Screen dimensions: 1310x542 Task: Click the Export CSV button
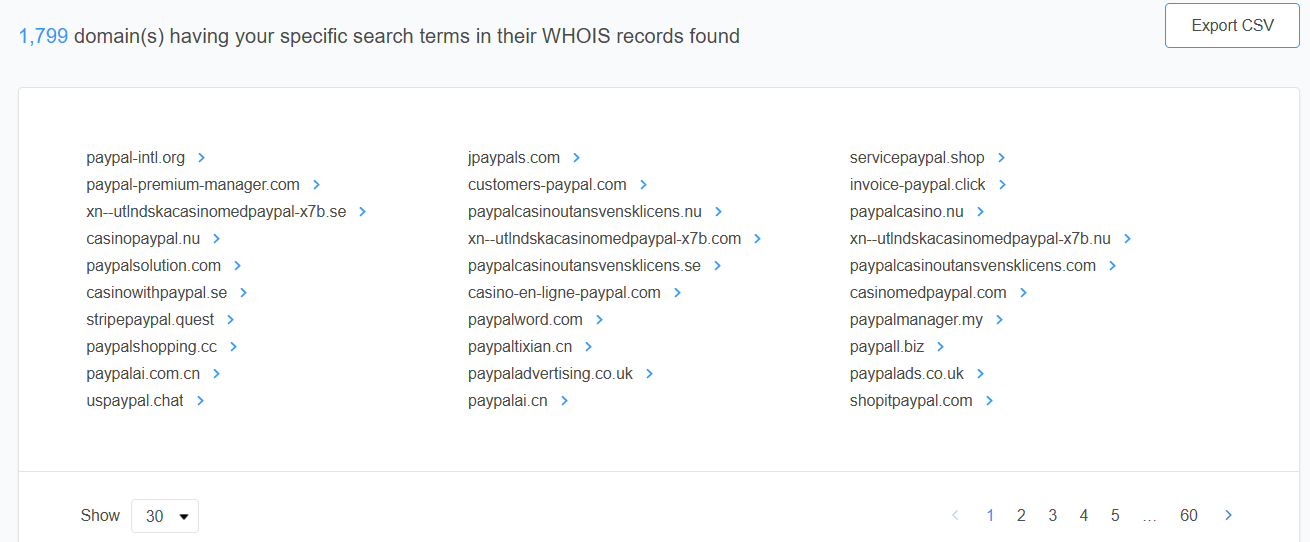coord(1232,26)
